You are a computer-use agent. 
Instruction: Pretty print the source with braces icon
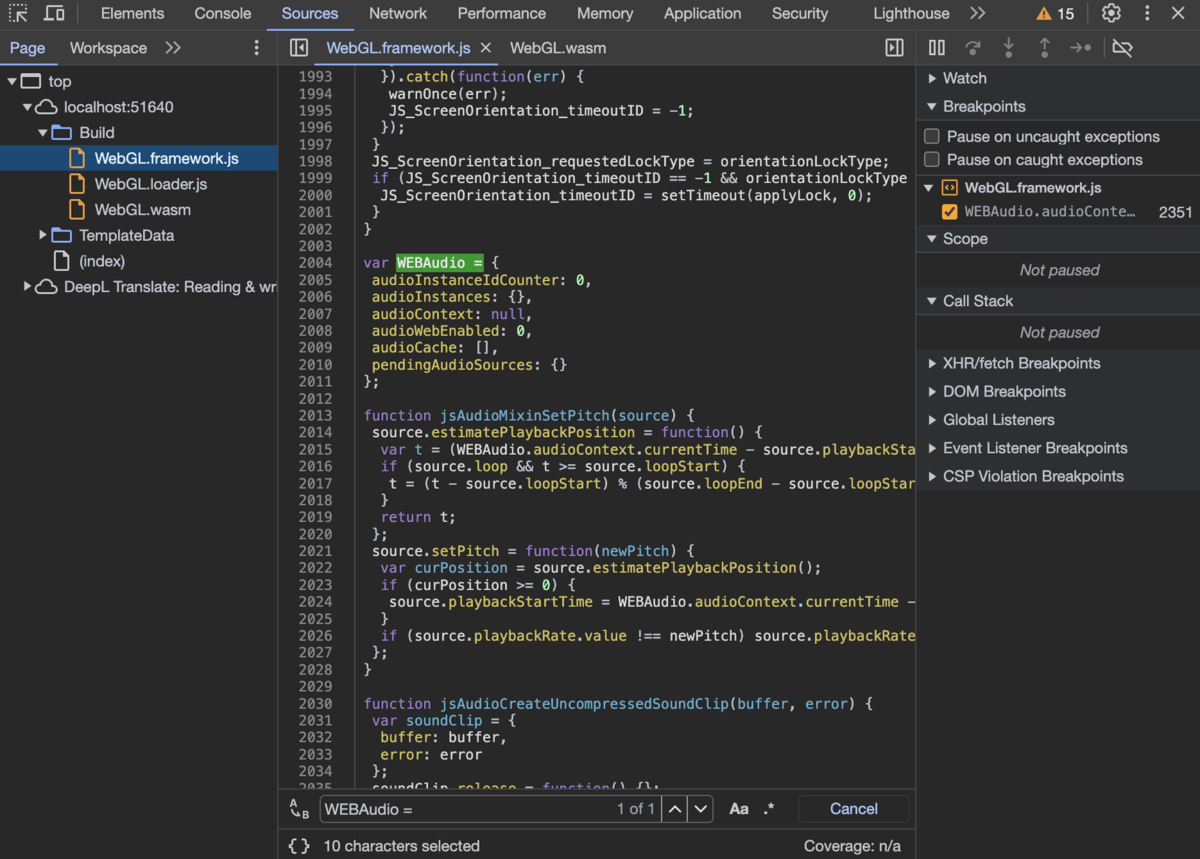(x=298, y=846)
